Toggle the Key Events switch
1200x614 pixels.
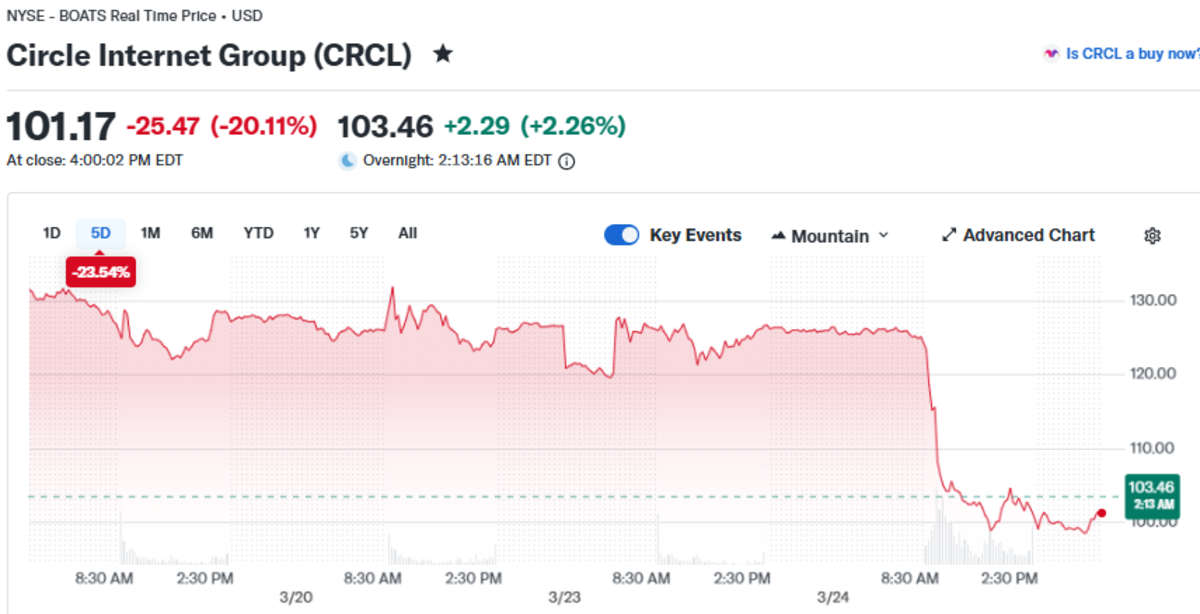point(622,236)
